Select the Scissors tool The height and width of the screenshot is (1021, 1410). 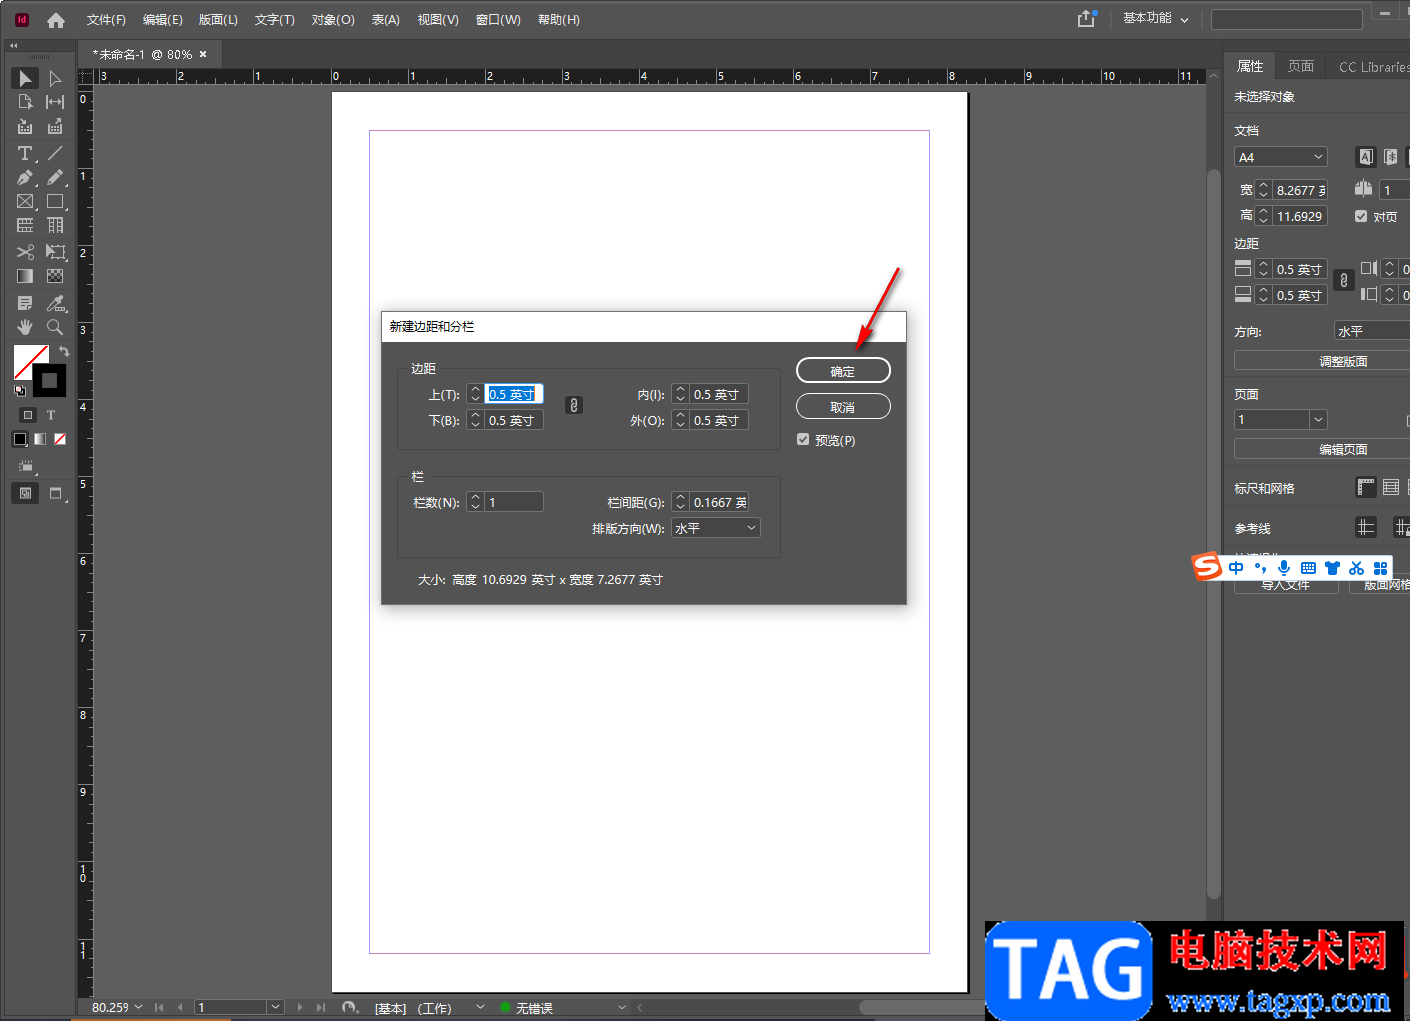pyautogui.click(x=25, y=252)
